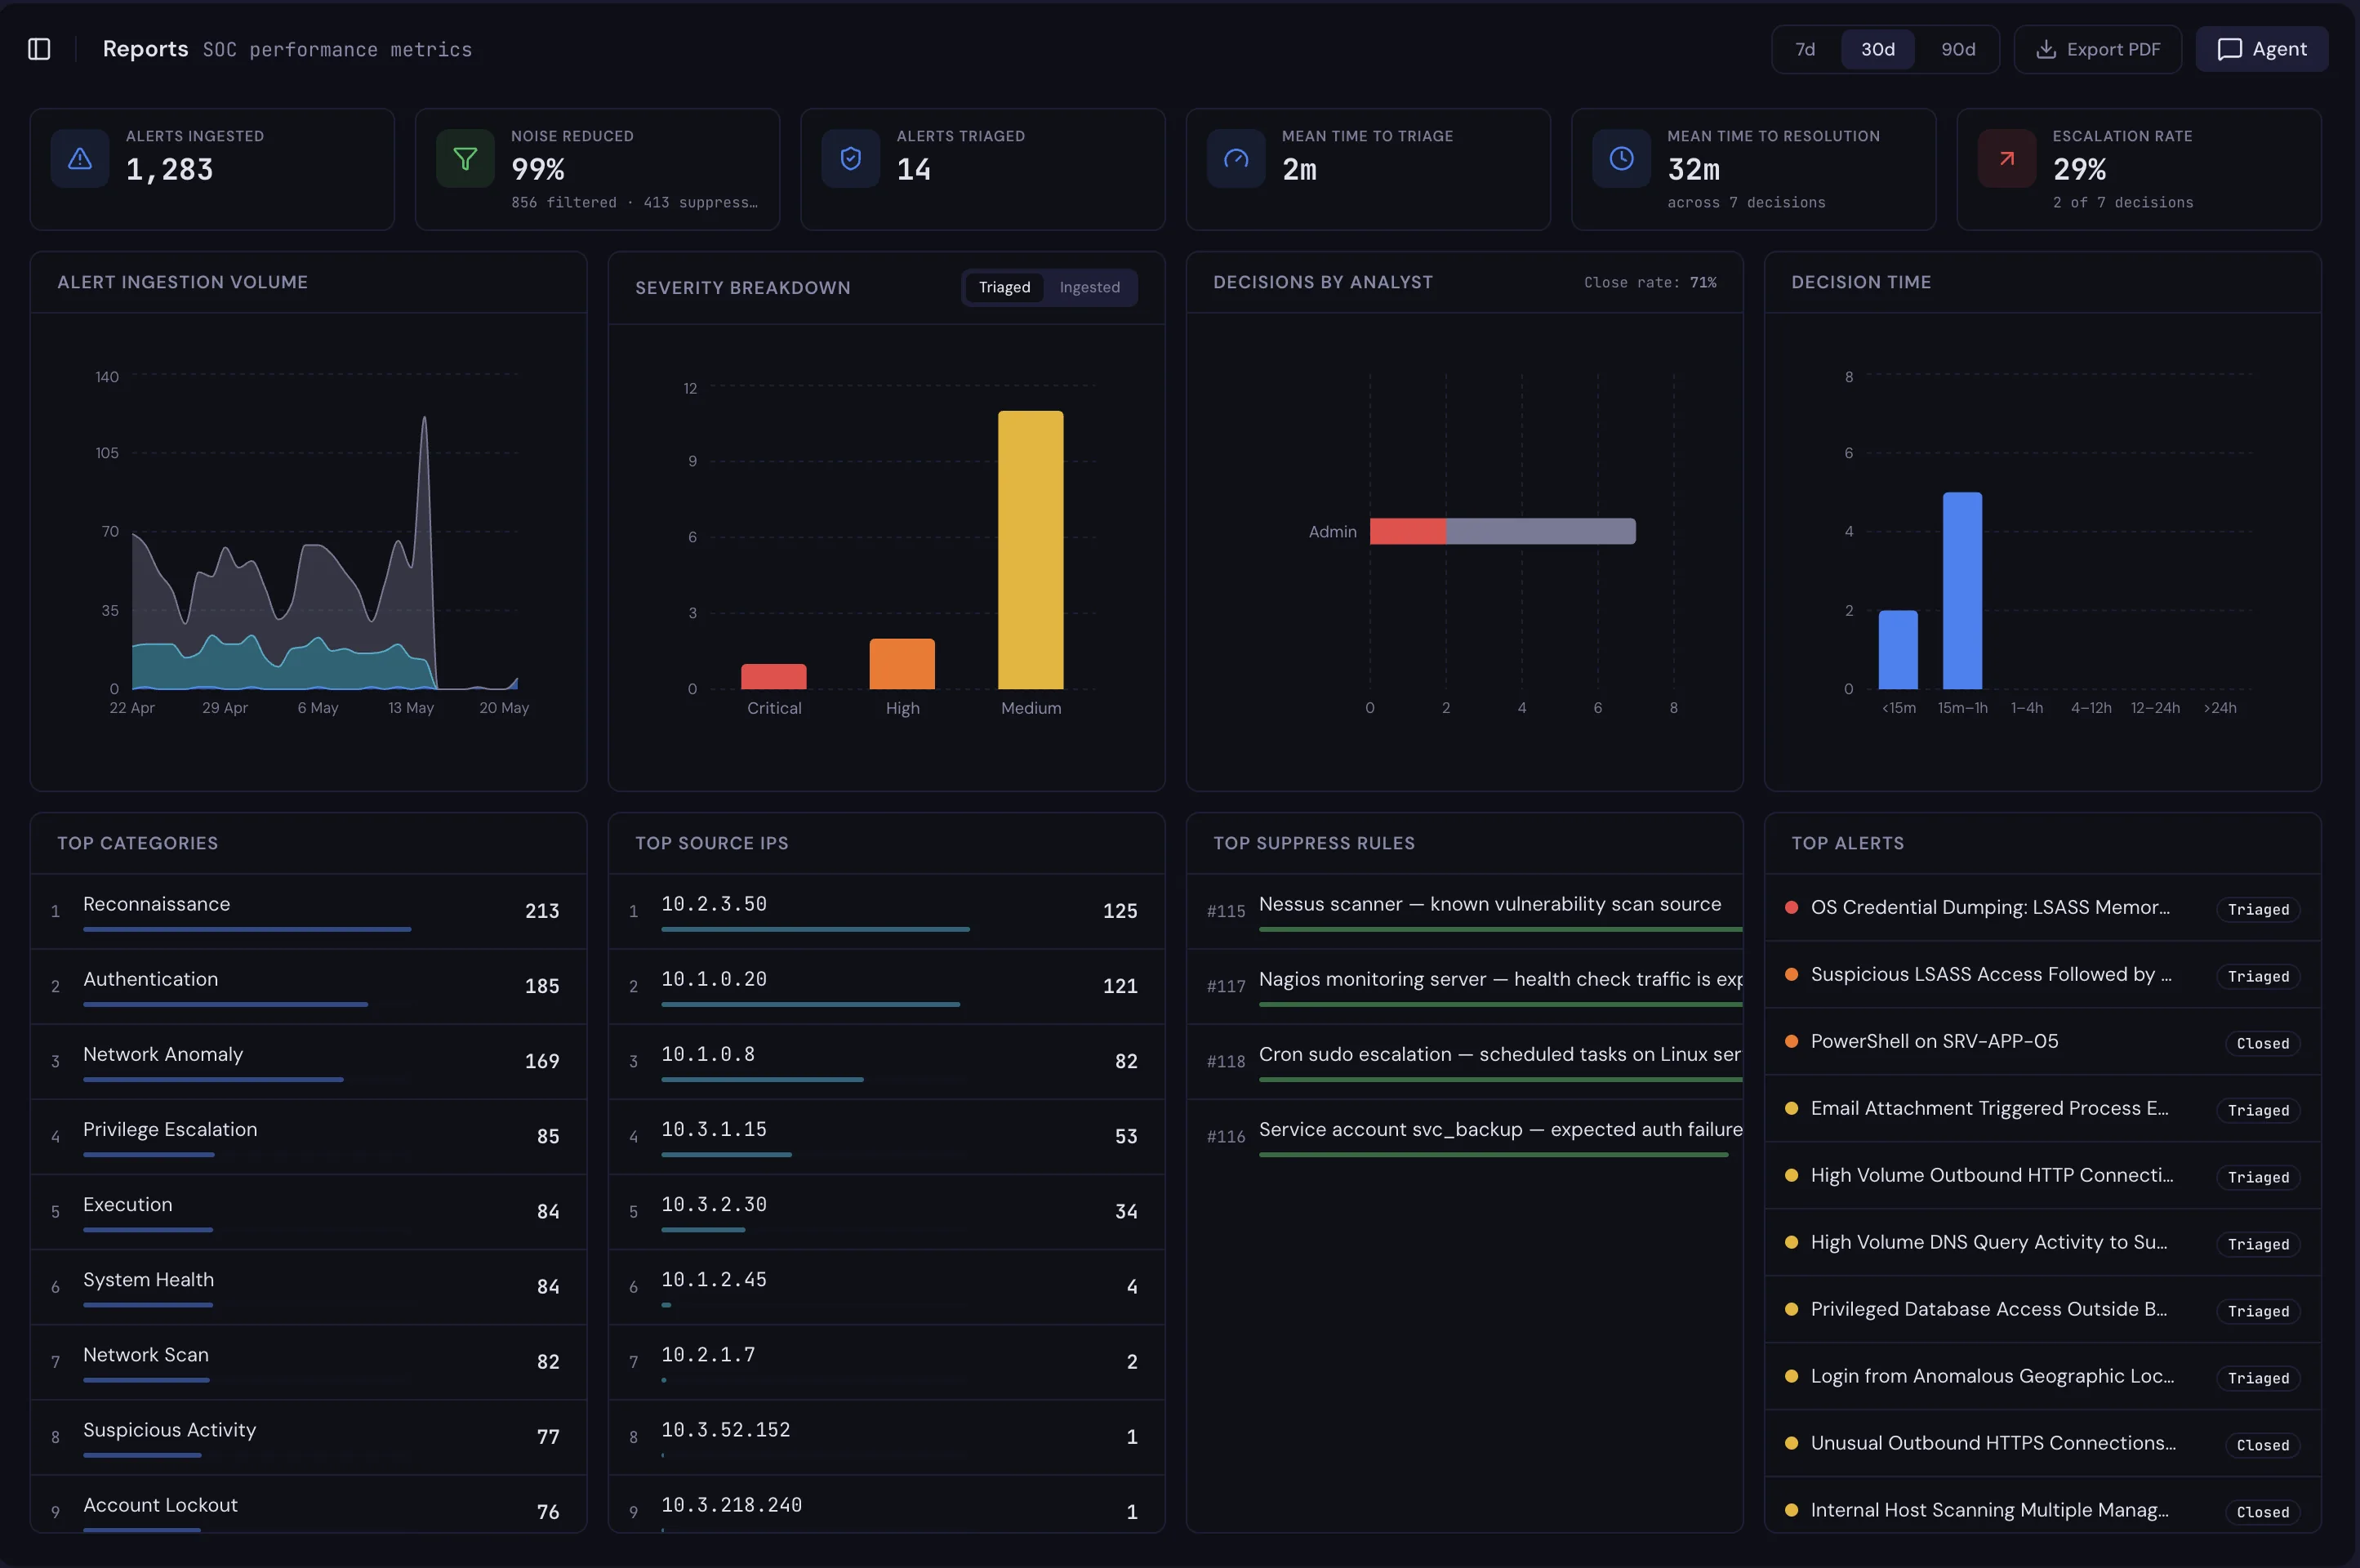
Task: Click the red segment of Admin bar
Action: [1408, 531]
